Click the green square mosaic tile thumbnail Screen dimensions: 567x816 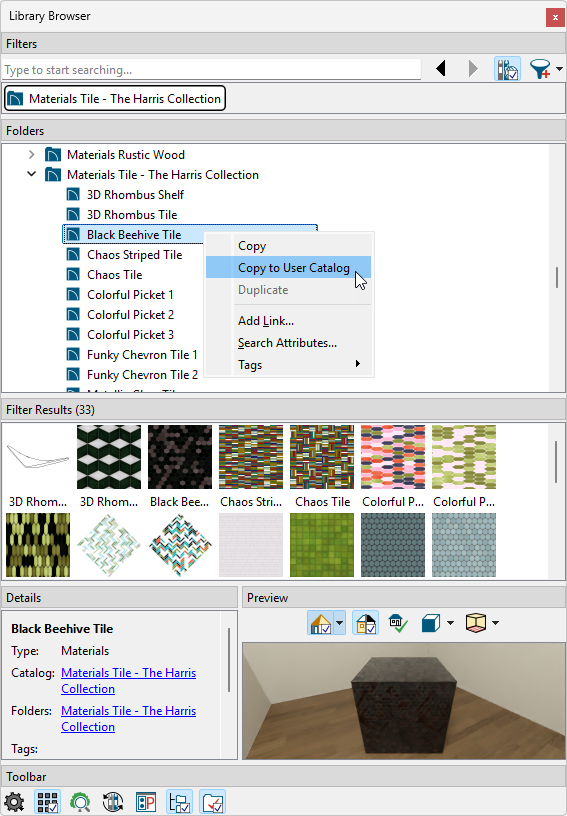322,545
